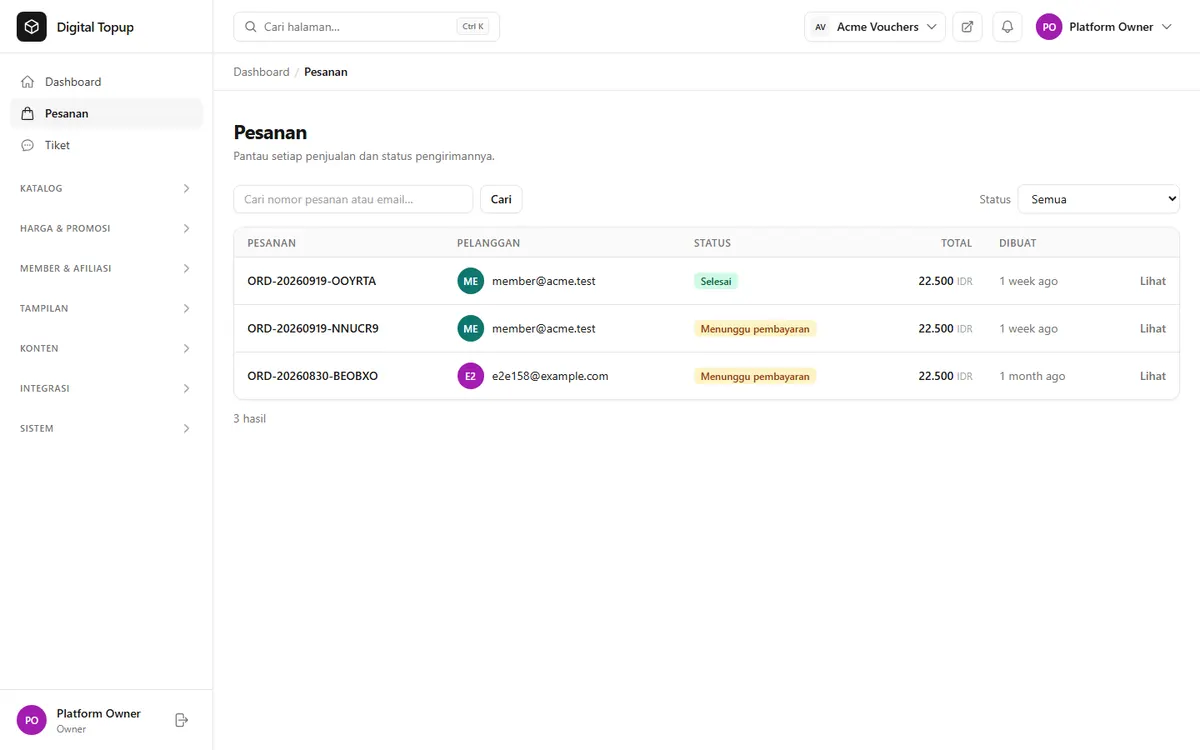Click Menunggu pembayaran badge for NNUCR9 order

pyautogui.click(x=755, y=329)
